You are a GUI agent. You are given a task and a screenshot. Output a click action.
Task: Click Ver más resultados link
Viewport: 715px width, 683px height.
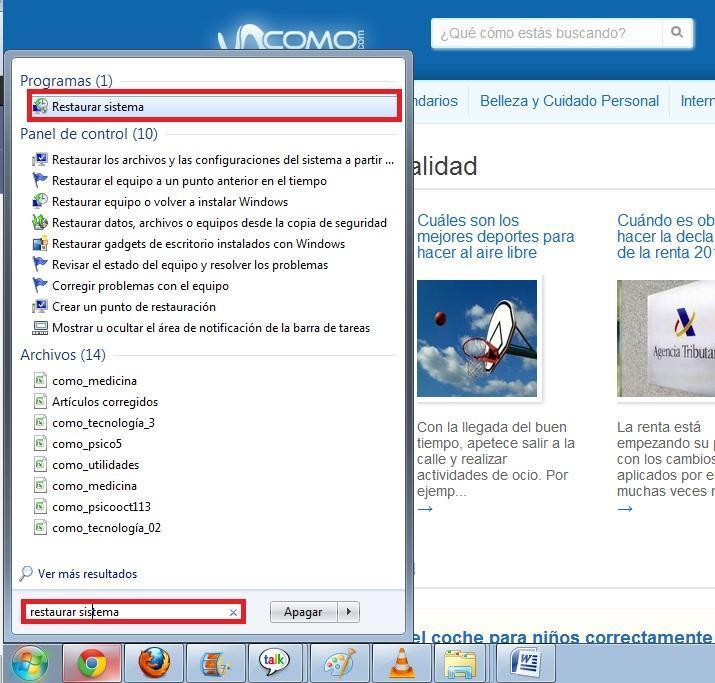tap(87, 574)
